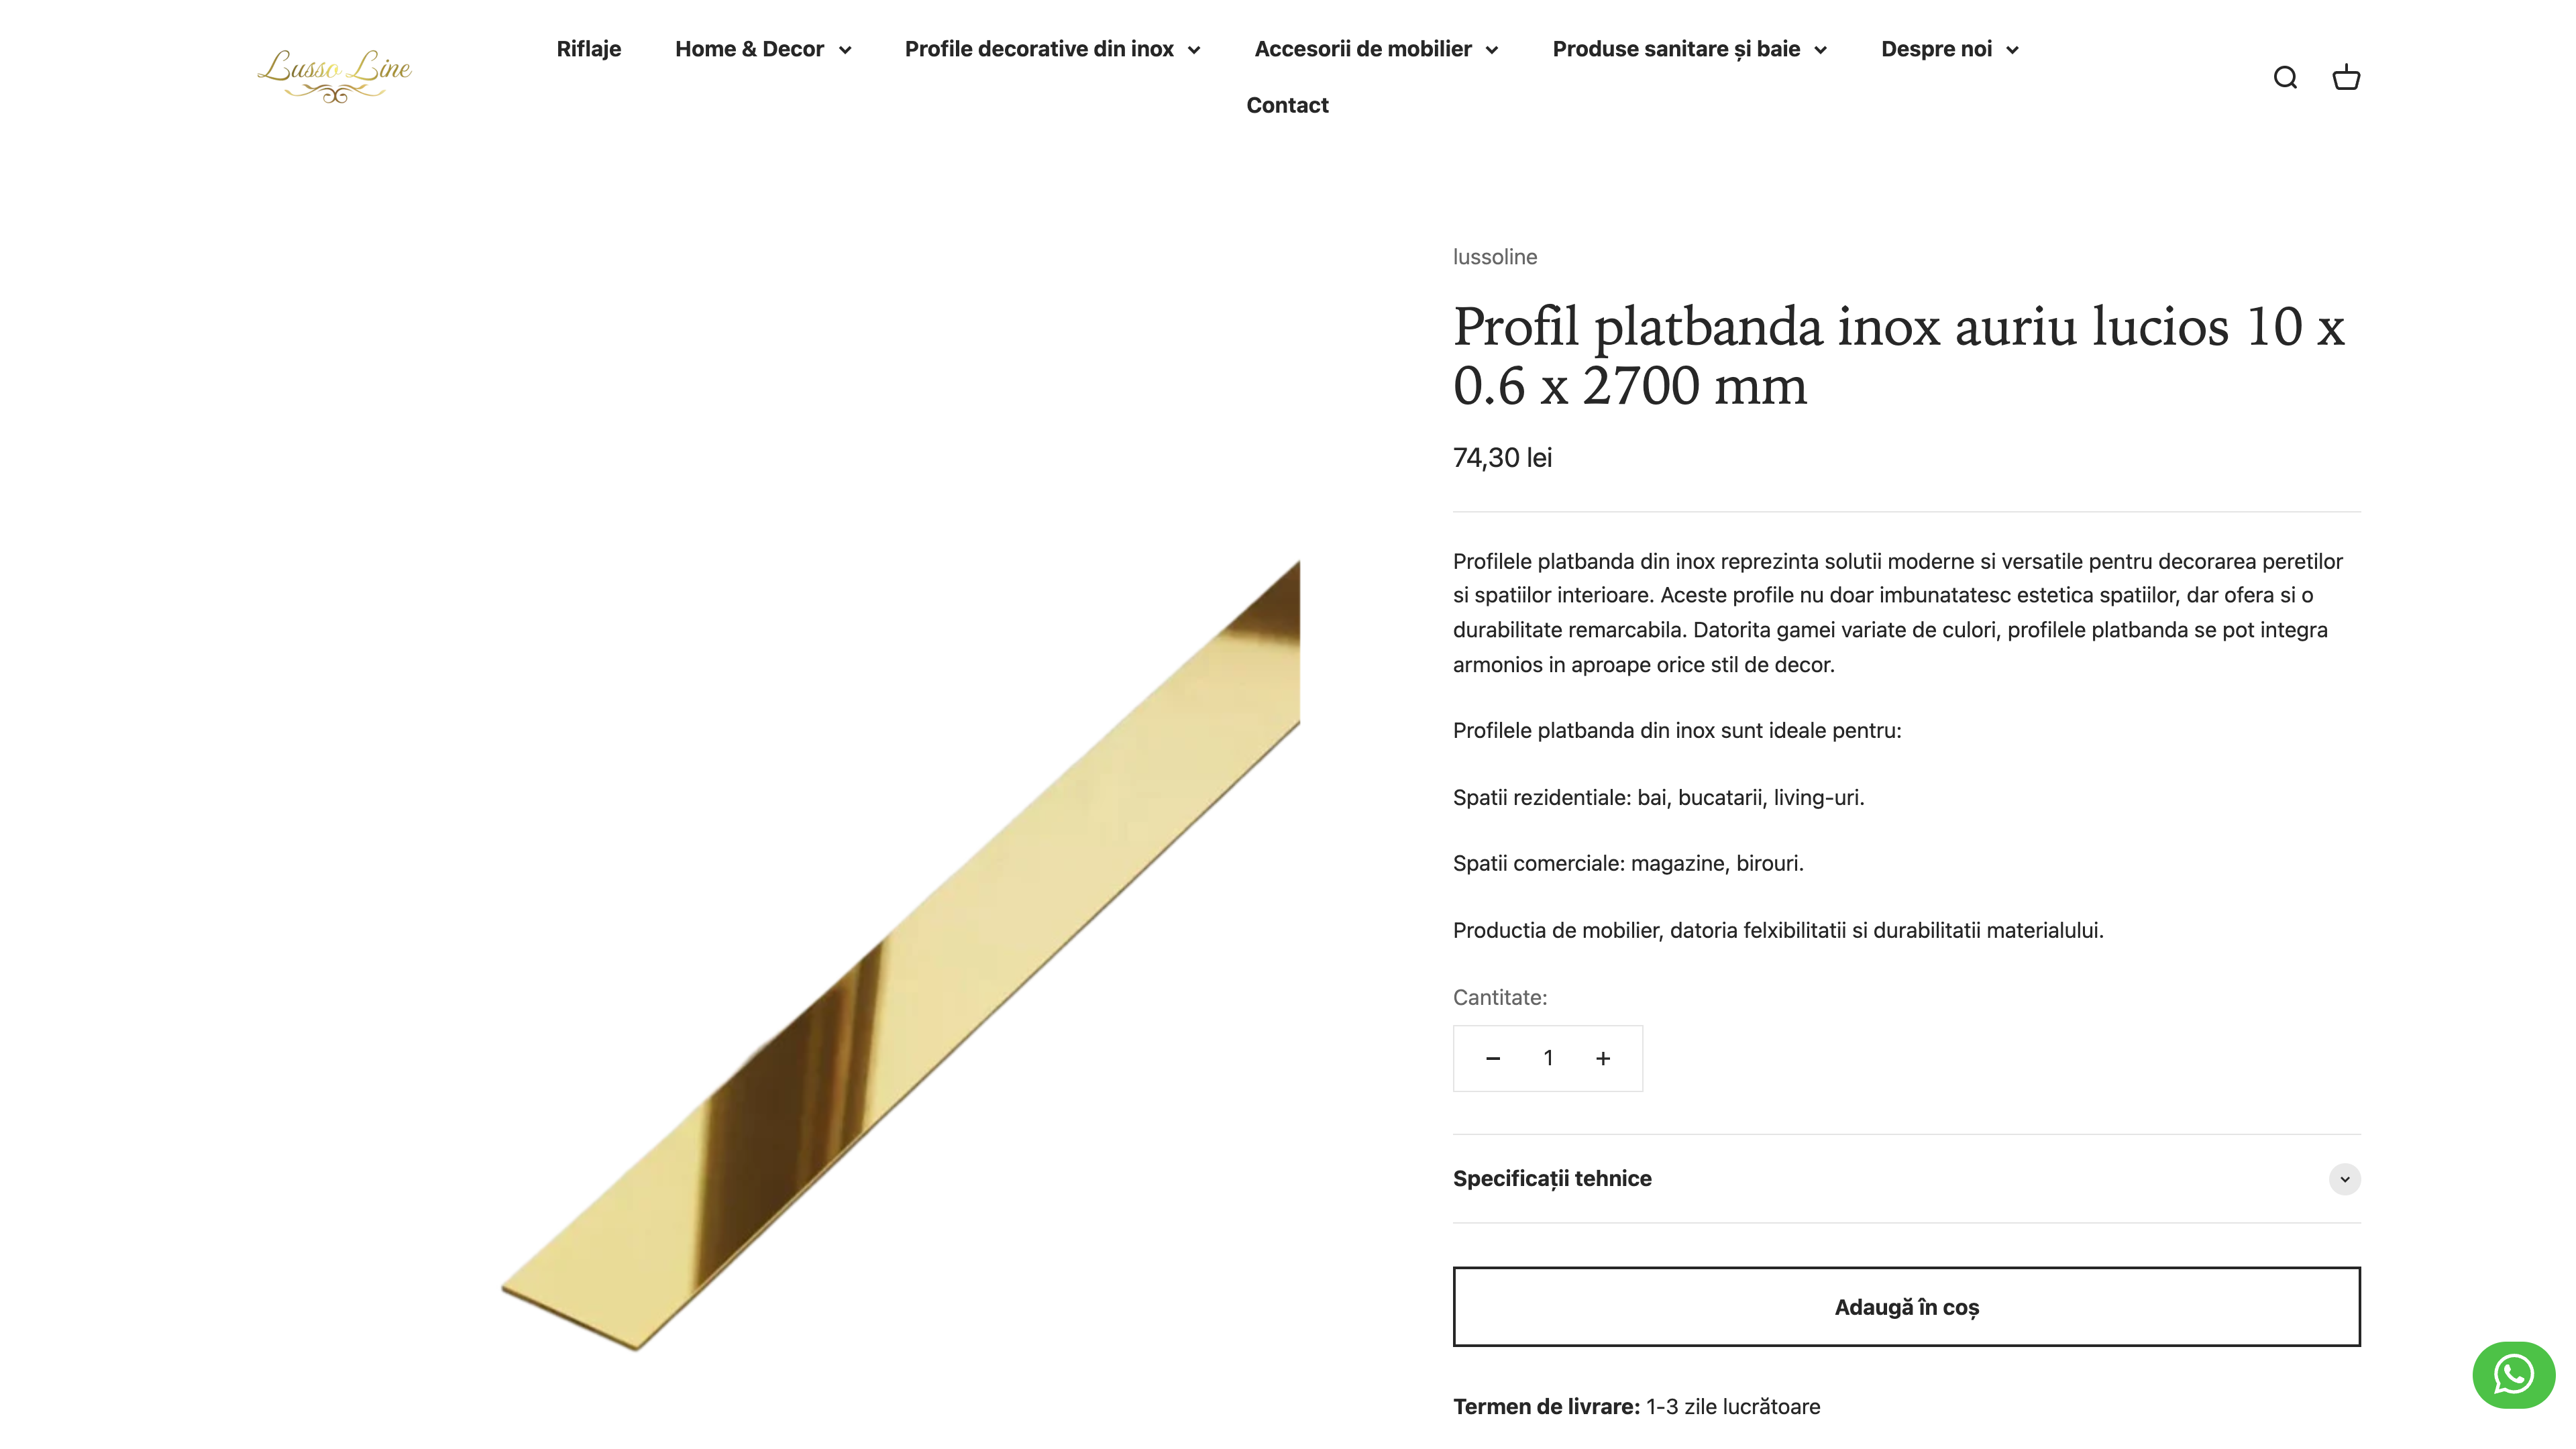
Task: Select the quantity input field
Action: pos(1547,1058)
